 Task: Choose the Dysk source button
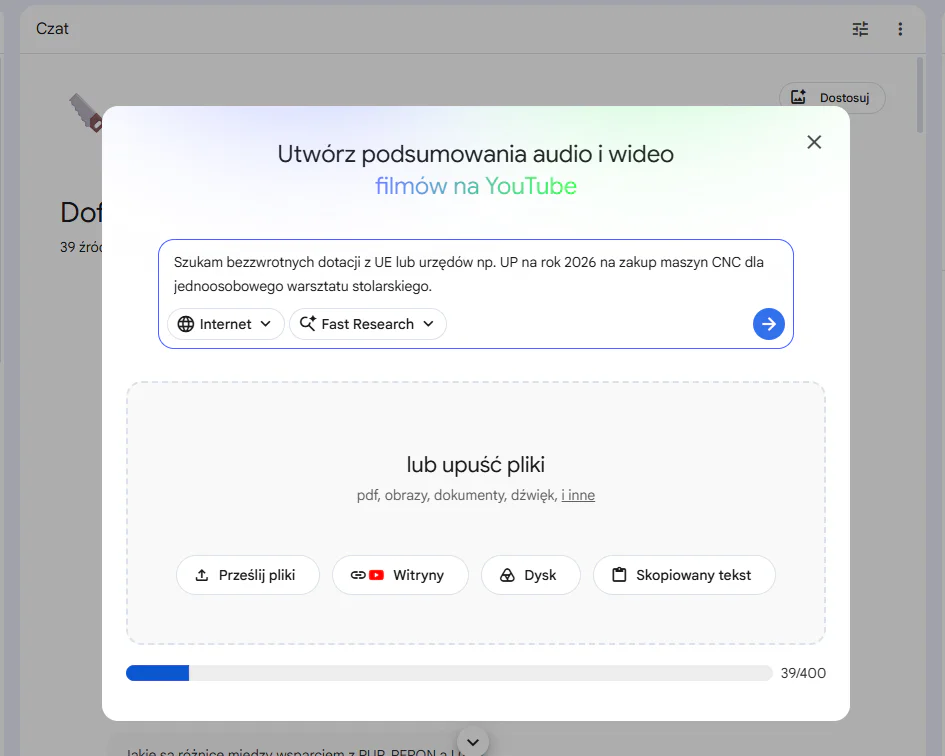[530, 575]
